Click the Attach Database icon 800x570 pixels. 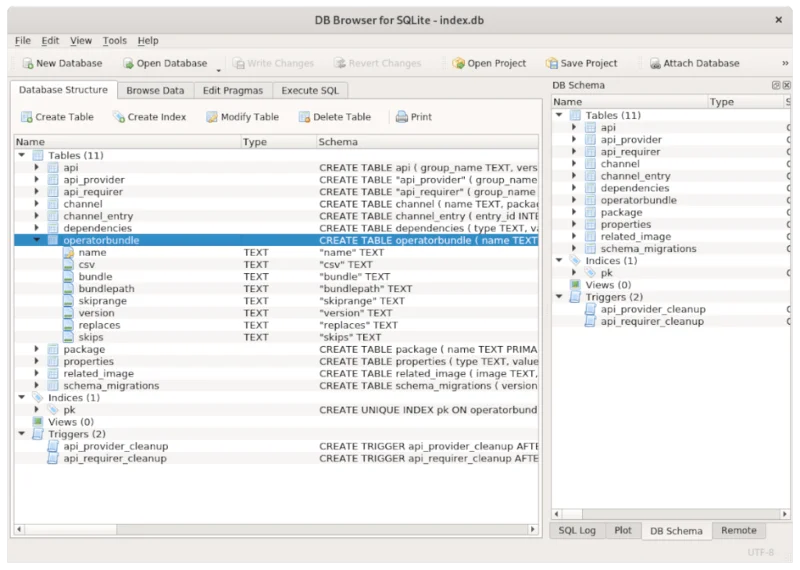coord(655,63)
